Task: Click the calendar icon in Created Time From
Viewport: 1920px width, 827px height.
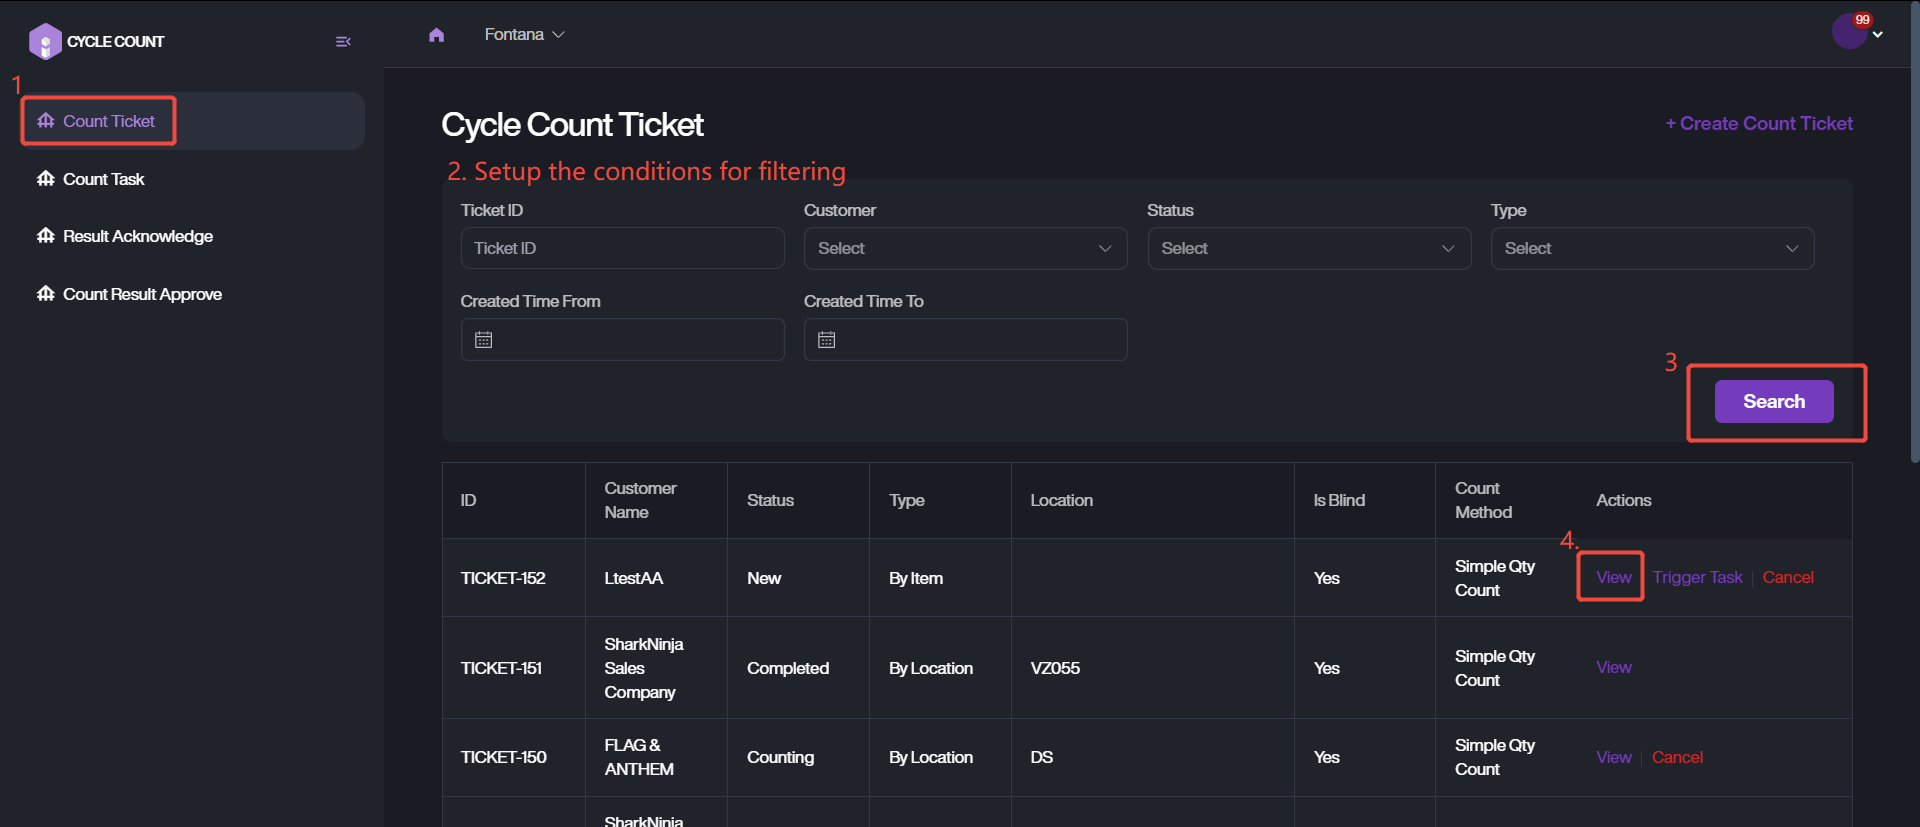Action: pyautogui.click(x=484, y=340)
